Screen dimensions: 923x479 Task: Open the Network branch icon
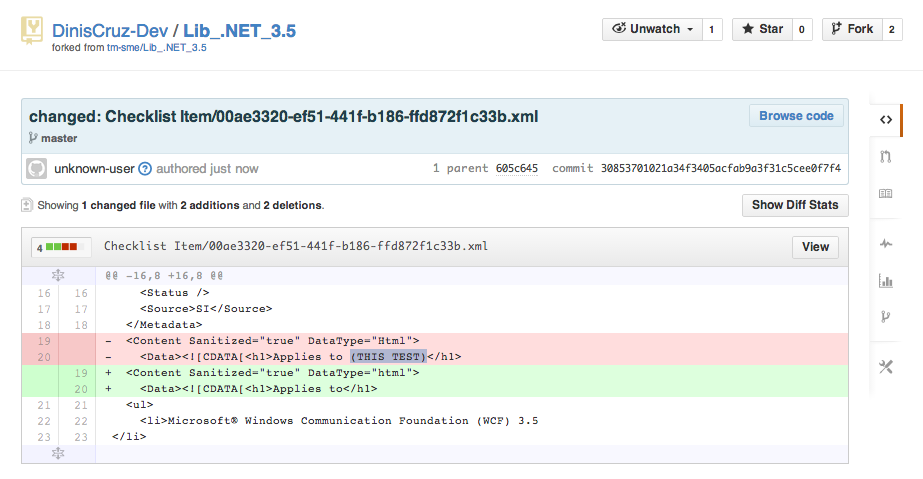coord(885,317)
